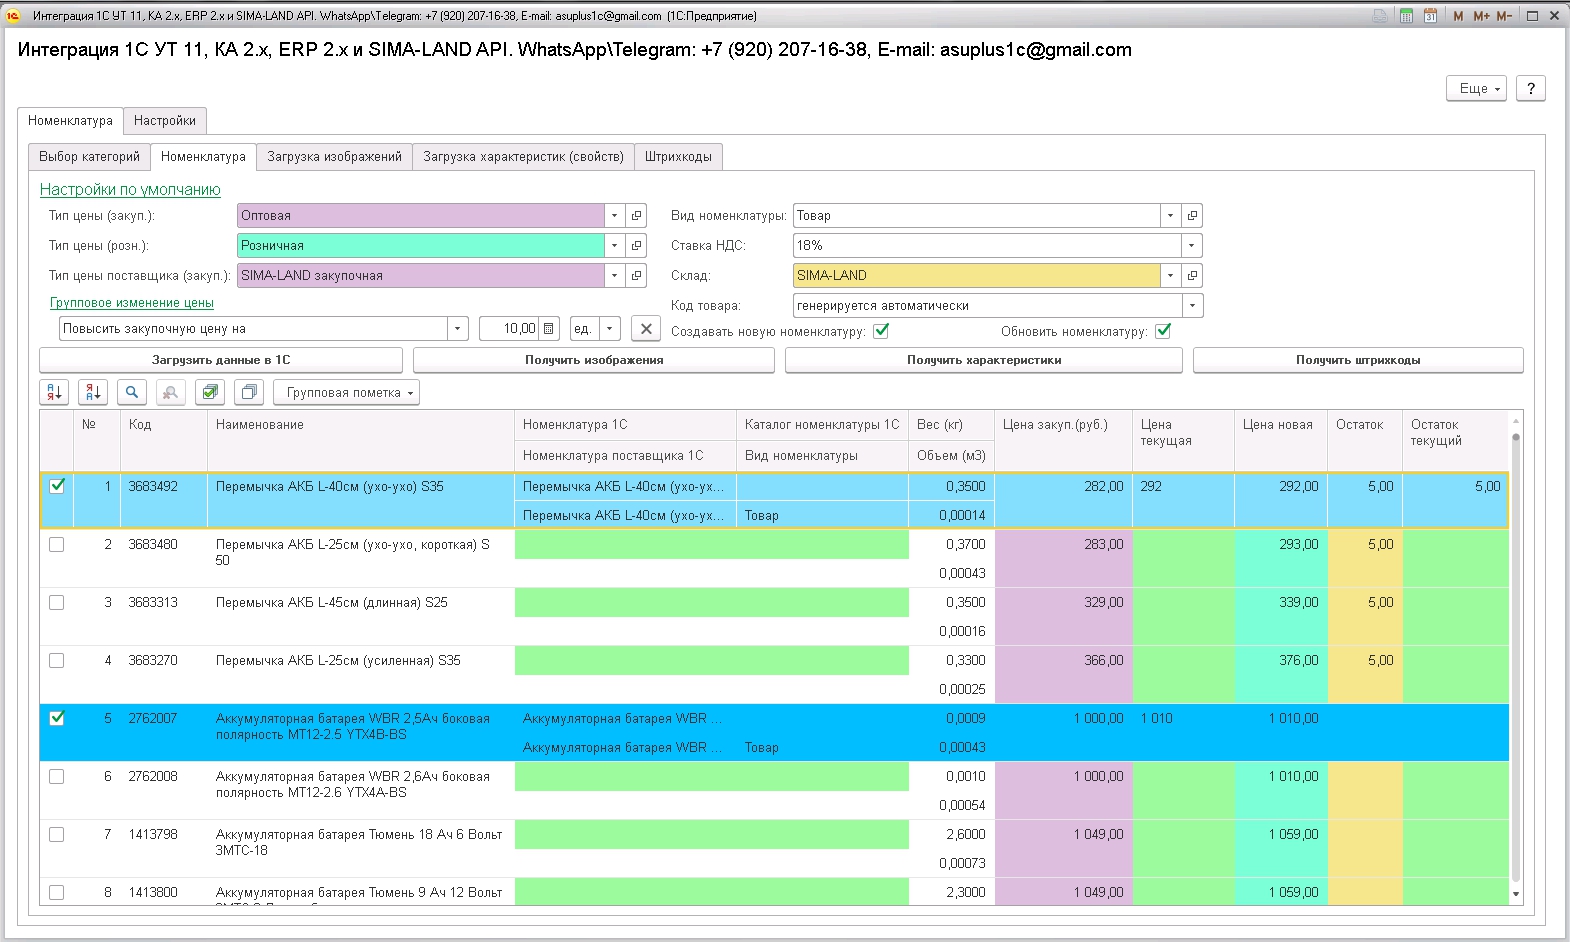Click the Код товара input field
The width and height of the screenshot is (1570, 942).
(x=987, y=306)
